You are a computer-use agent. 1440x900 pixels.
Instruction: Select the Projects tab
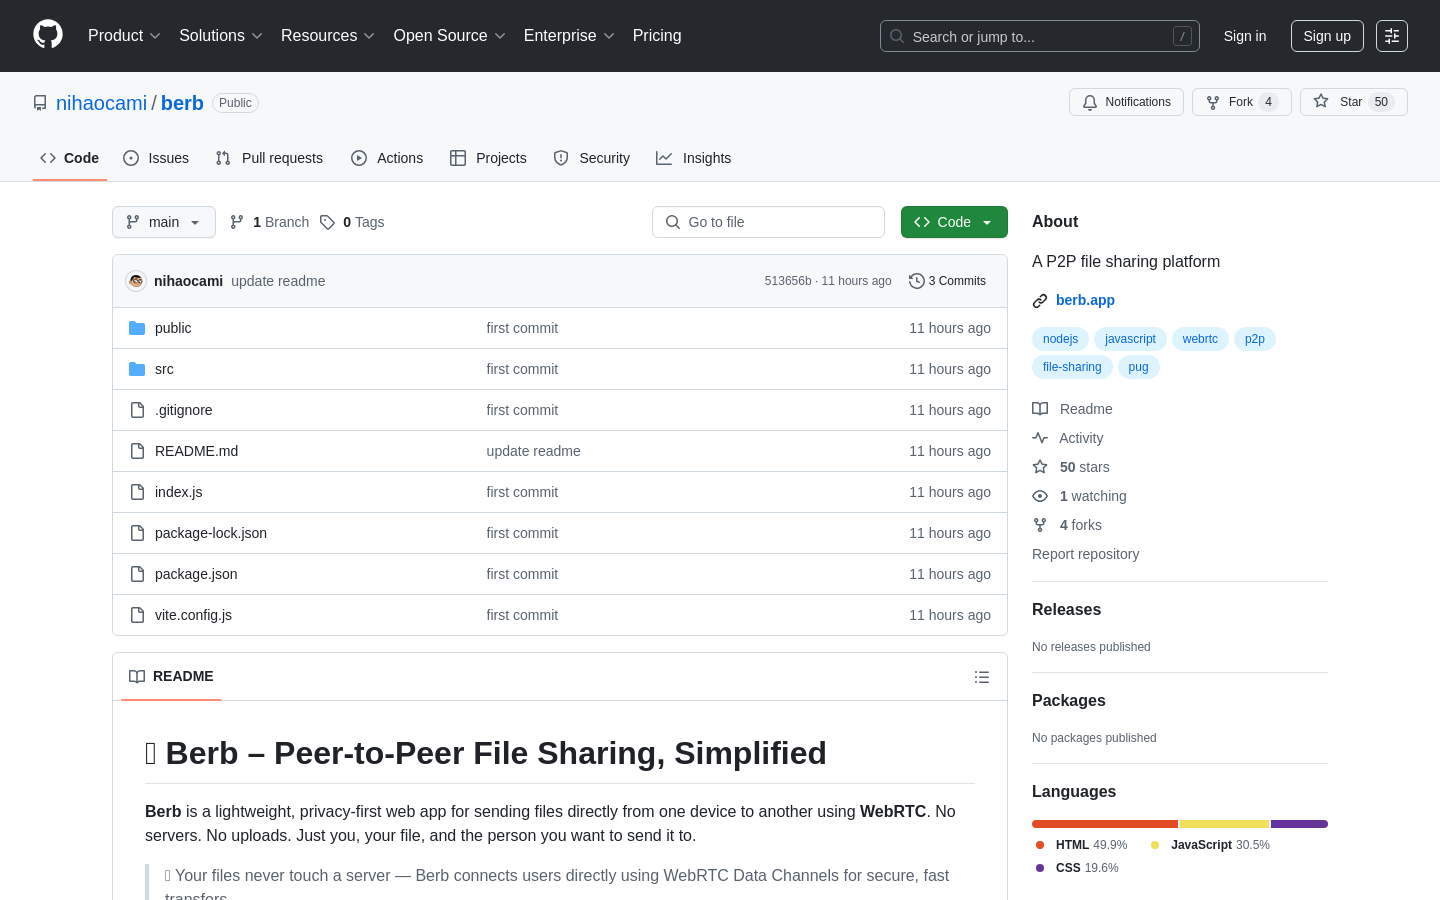click(488, 158)
